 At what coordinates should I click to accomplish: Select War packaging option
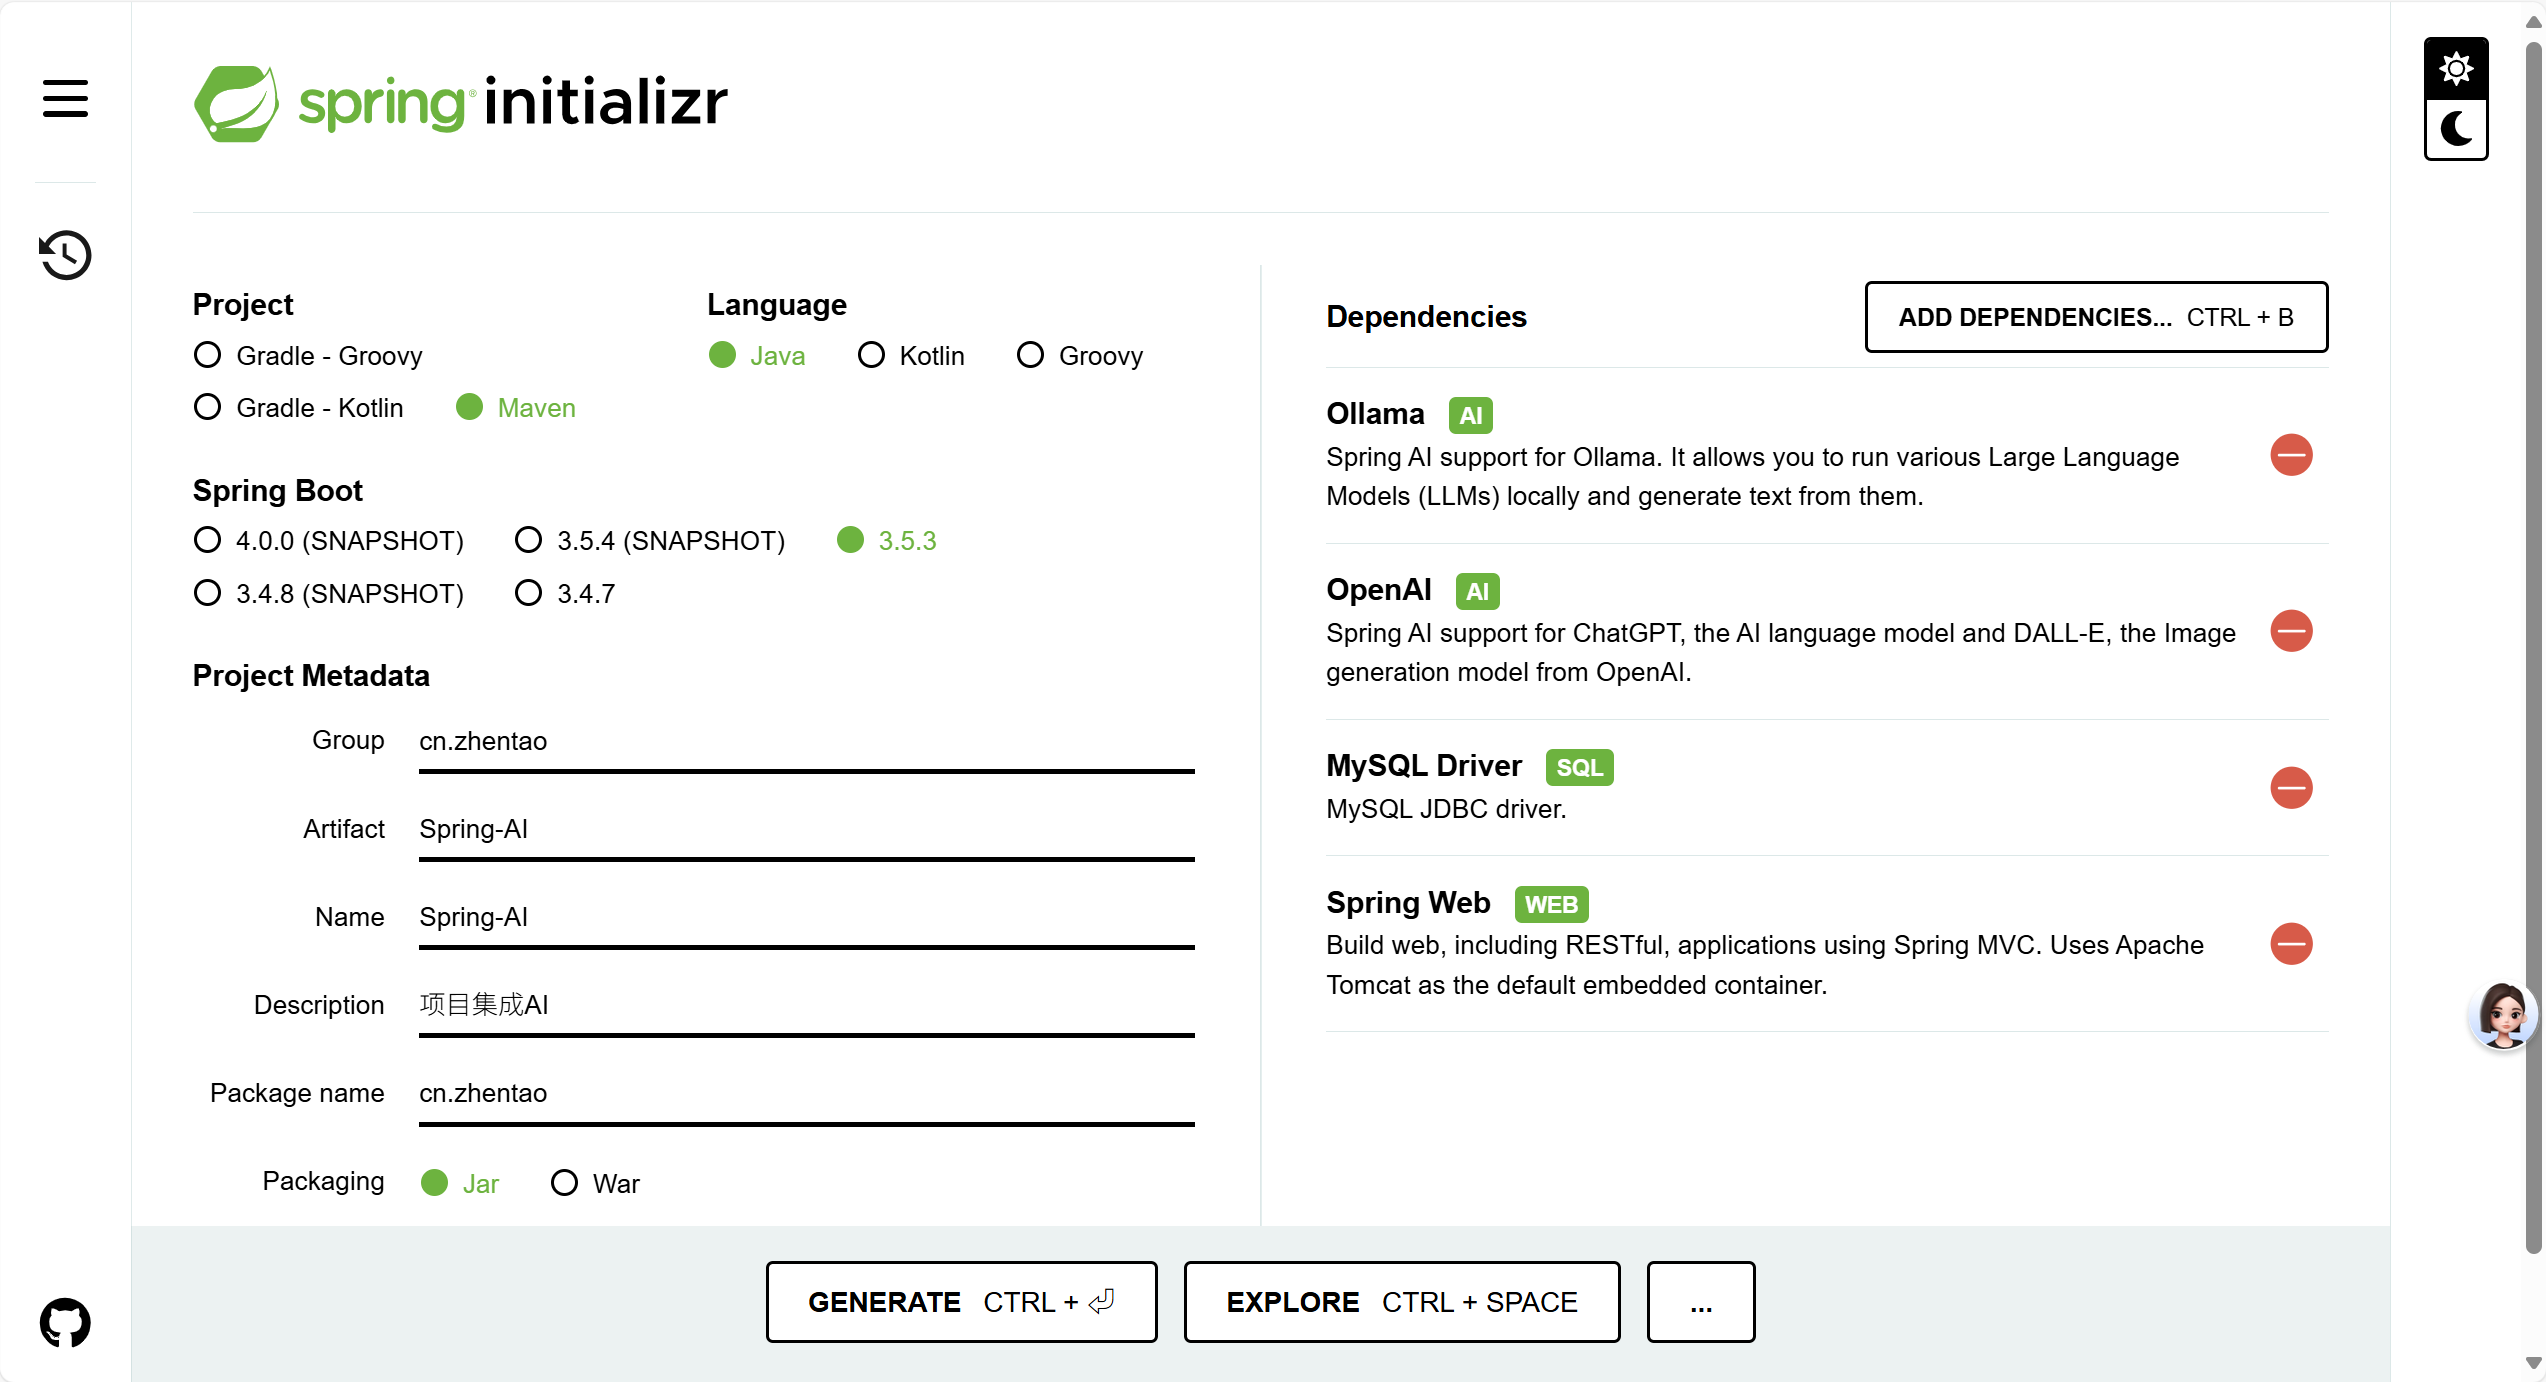[564, 1183]
